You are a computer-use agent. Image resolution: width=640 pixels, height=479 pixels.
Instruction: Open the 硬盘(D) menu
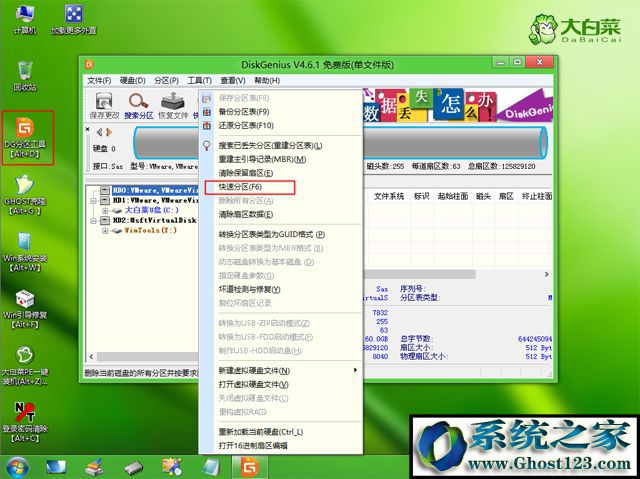(133, 81)
